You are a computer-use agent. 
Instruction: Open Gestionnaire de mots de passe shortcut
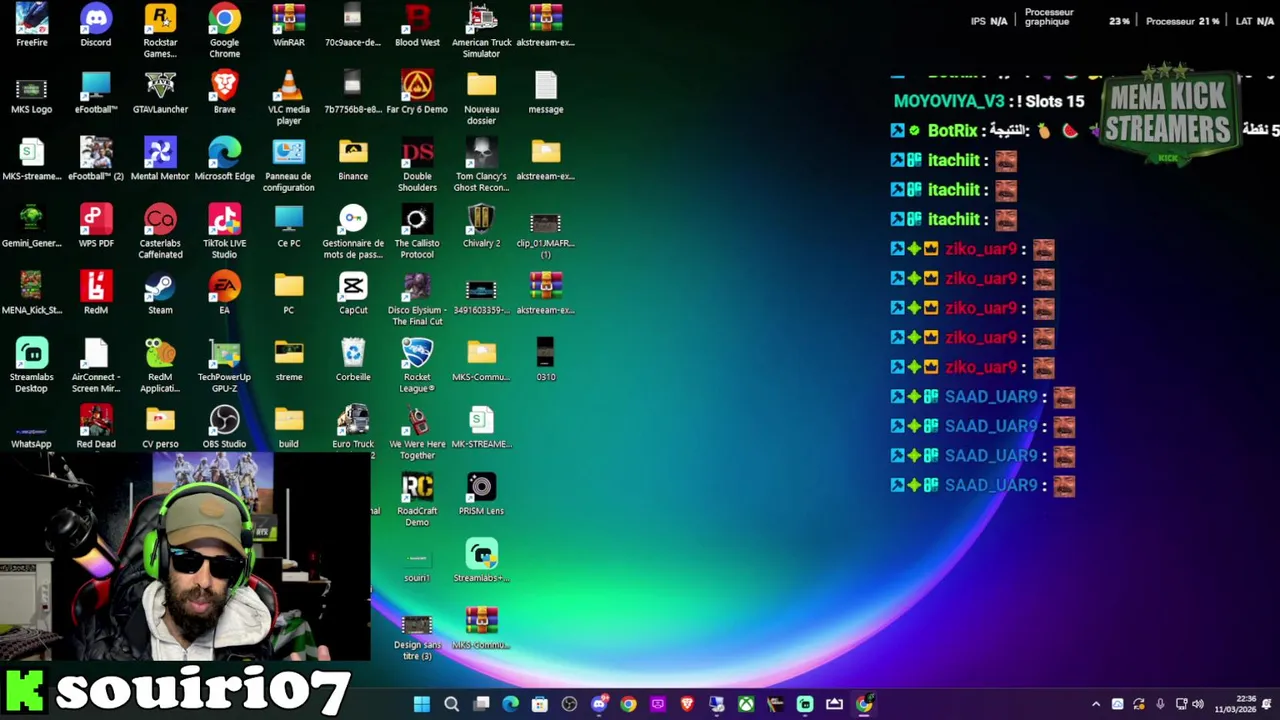tap(353, 231)
